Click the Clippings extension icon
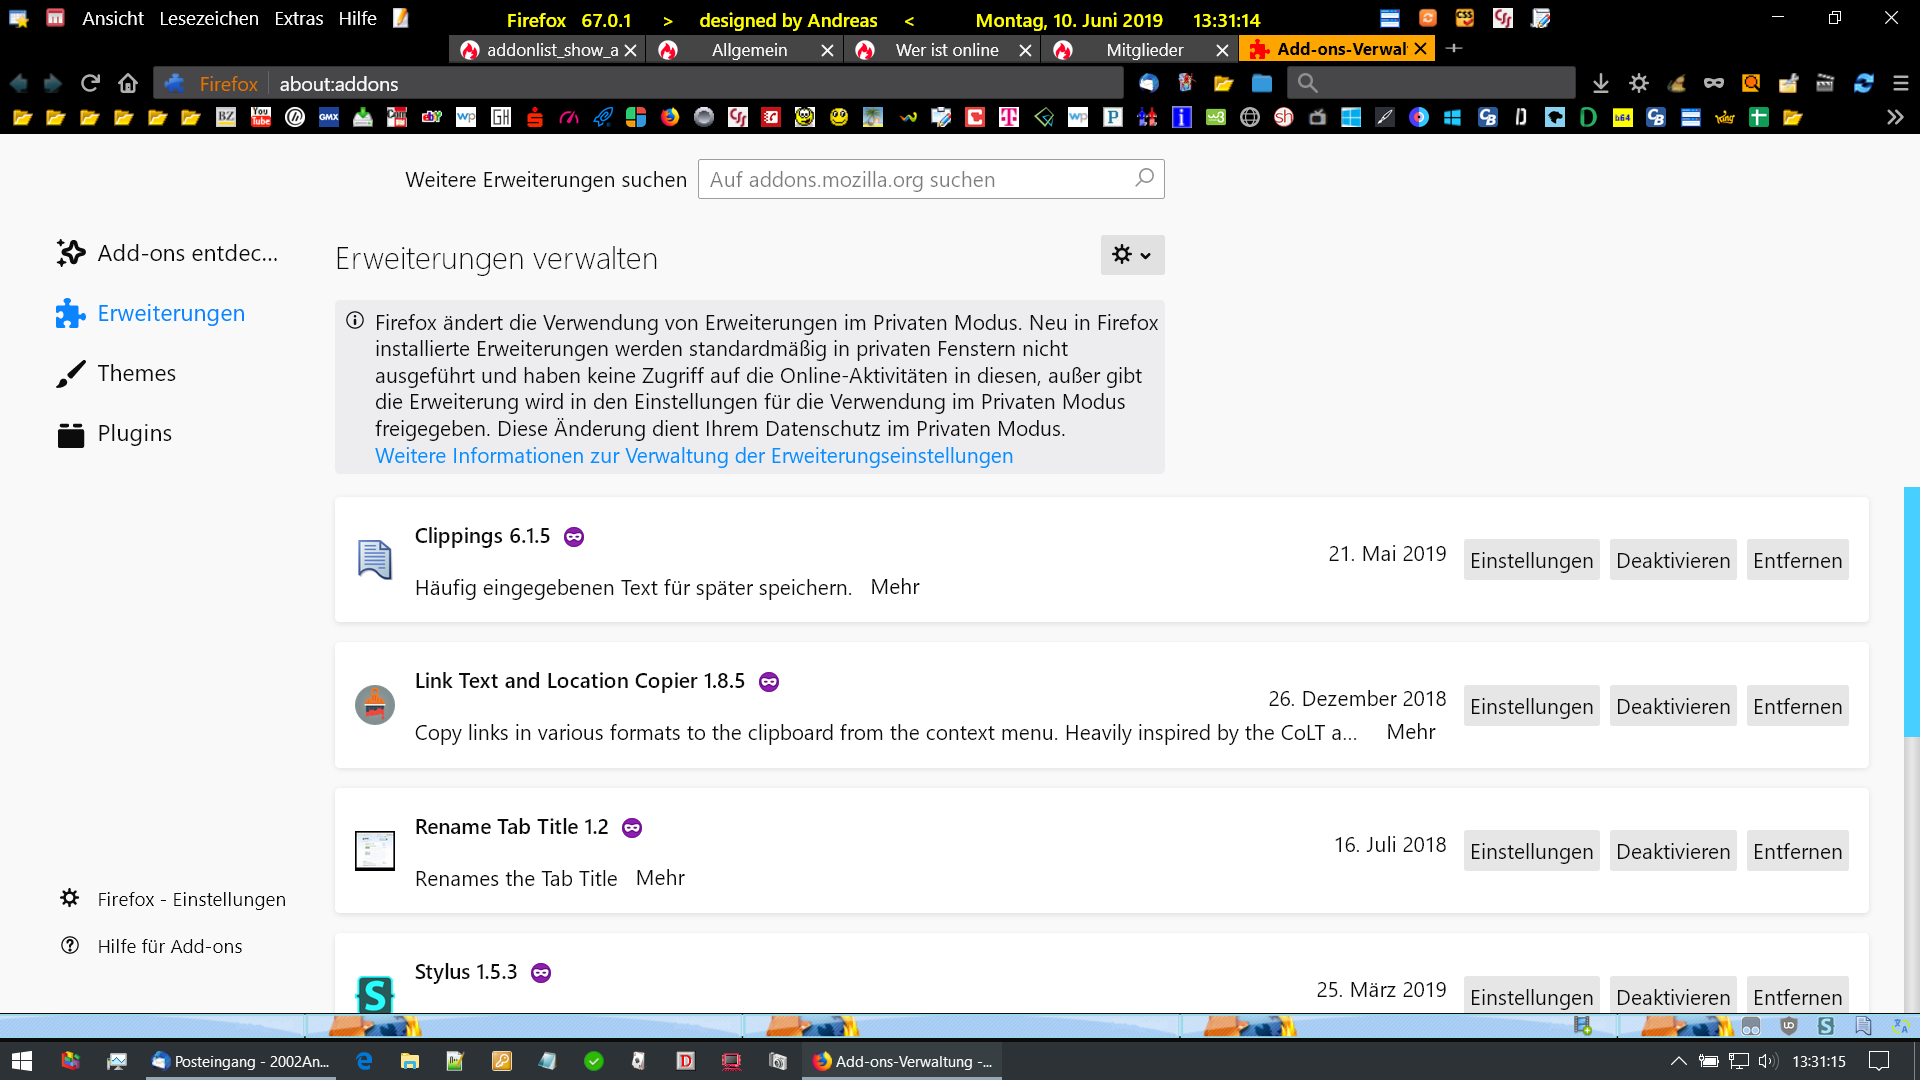This screenshot has width=1920, height=1080. [375, 560]
